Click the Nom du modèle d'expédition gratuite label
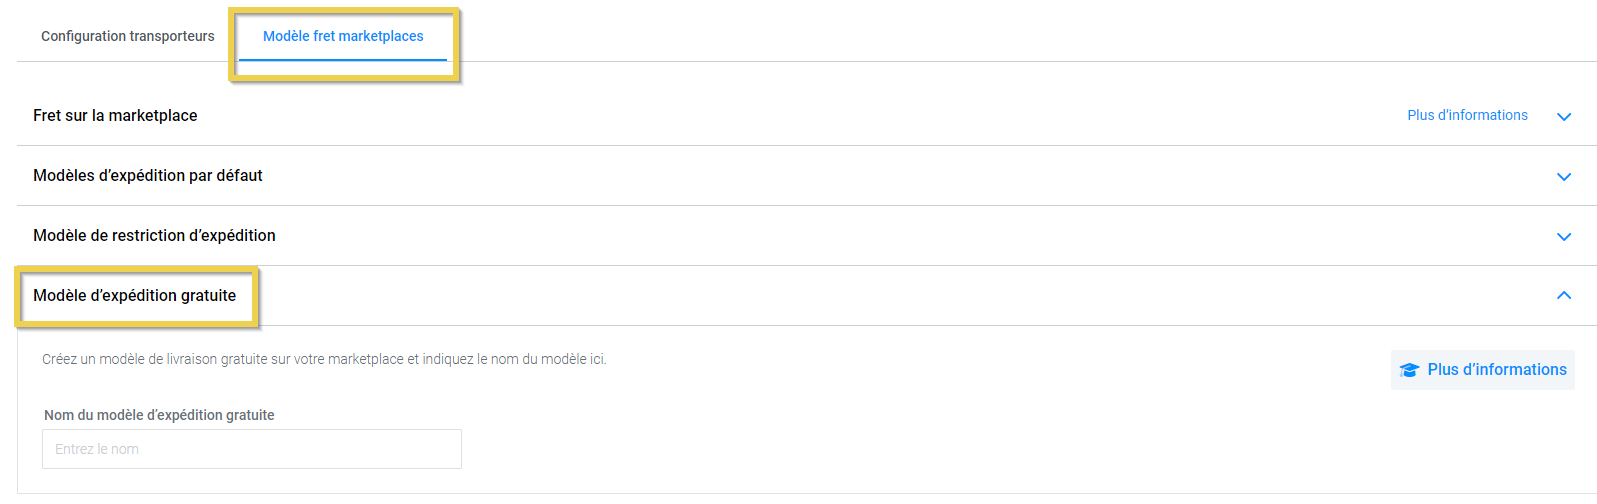 tap(159, 415)
